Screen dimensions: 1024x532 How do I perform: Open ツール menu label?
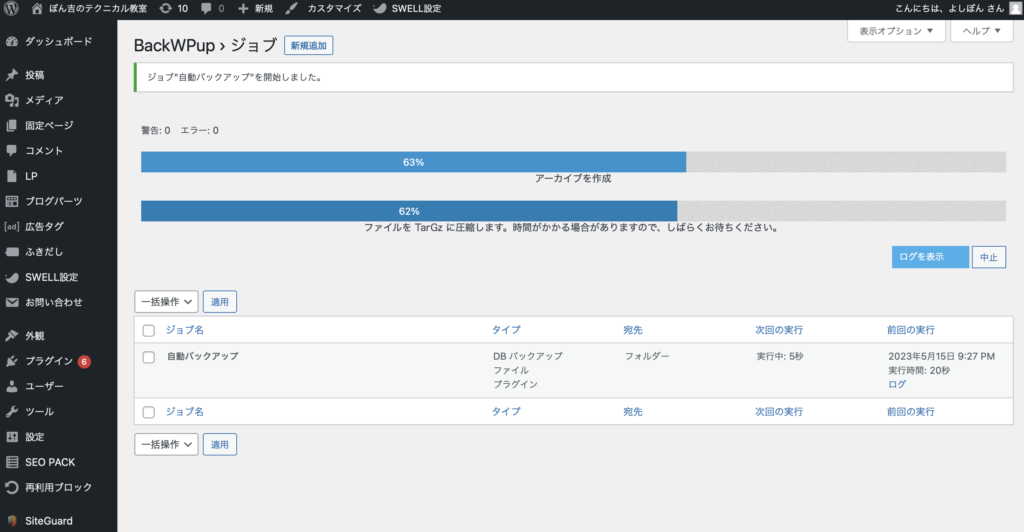pos(39,411)
